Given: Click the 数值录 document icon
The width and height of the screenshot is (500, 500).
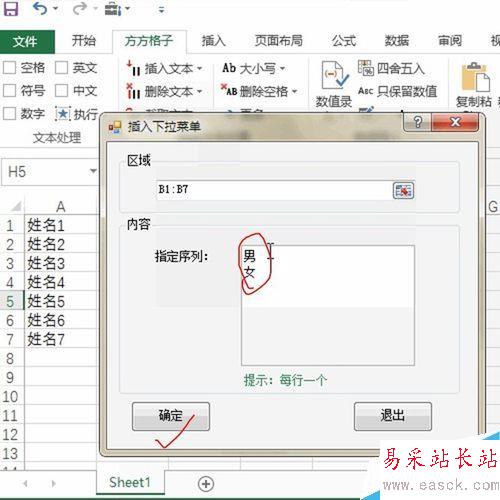Looking at the screenshot, I should click(334, 75).
